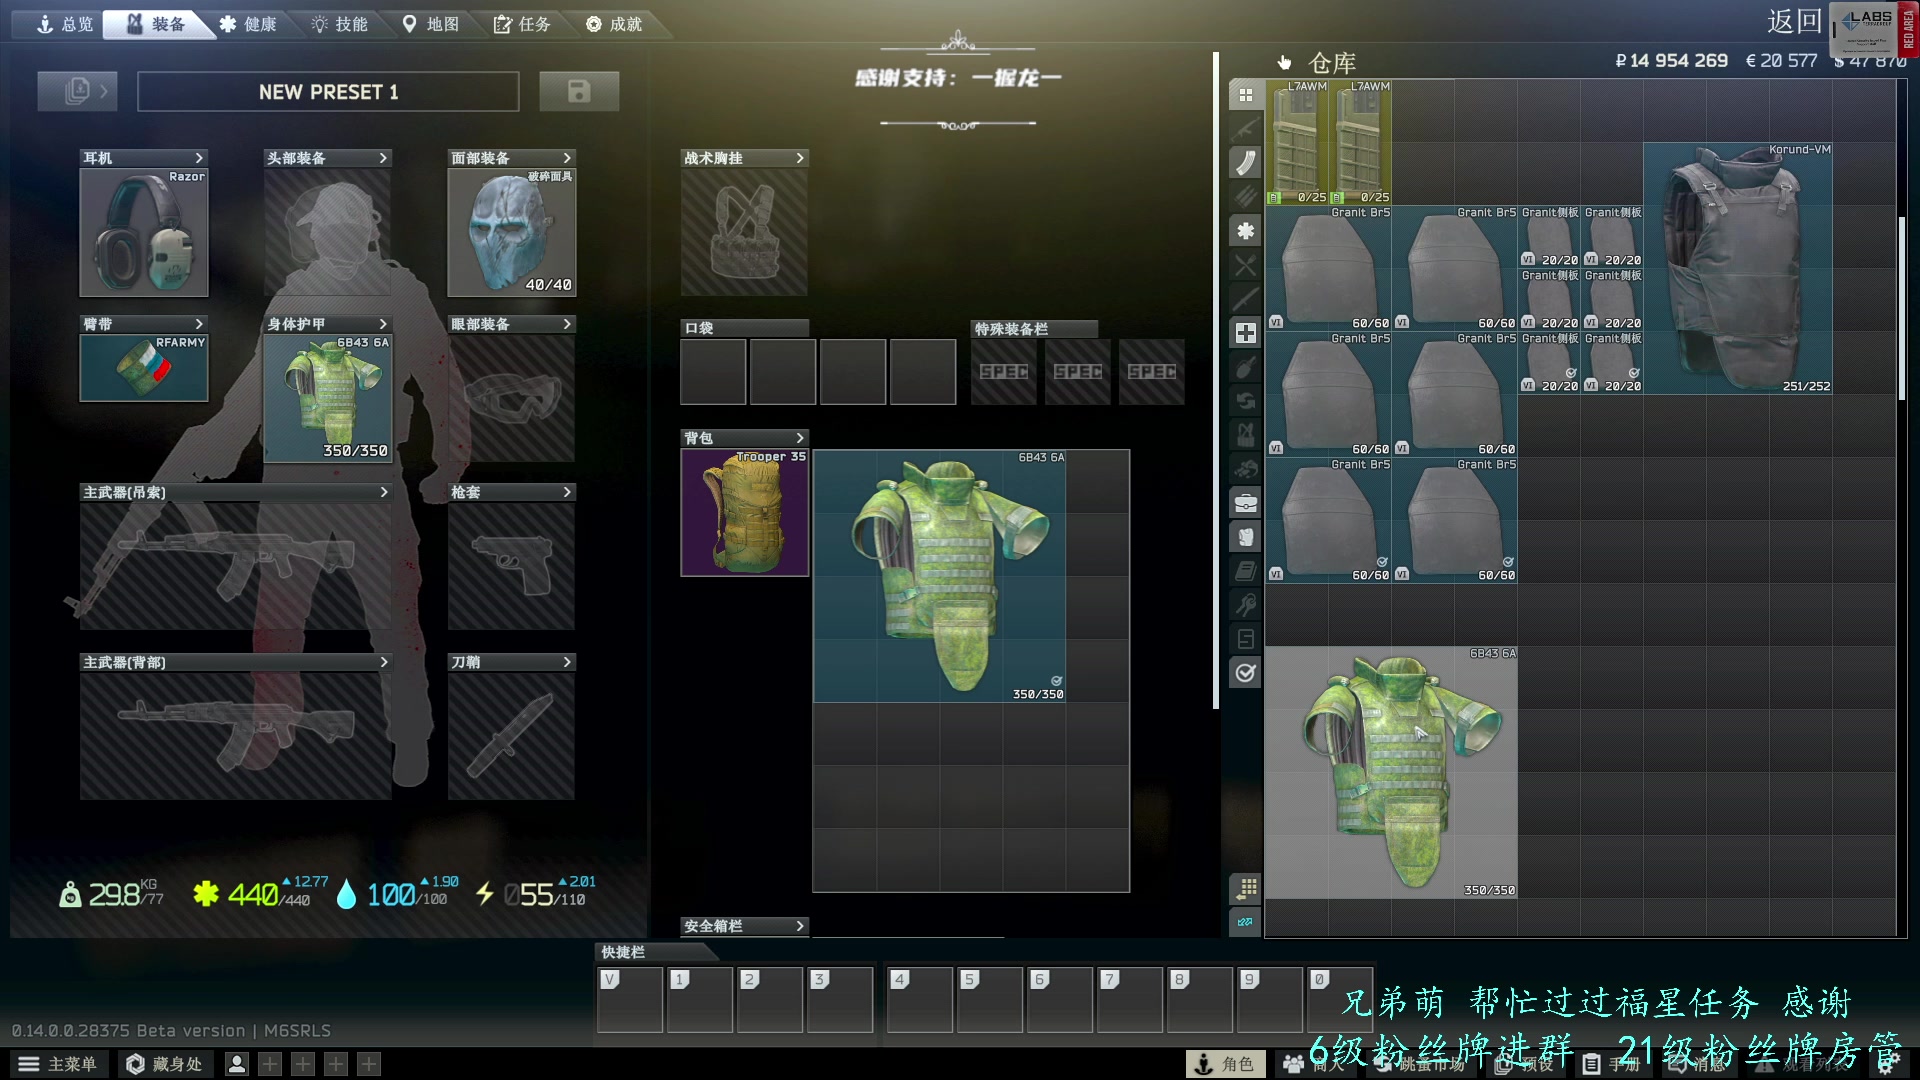
Task: Filter stash by food fork-knife icon
Action: pyautogui.click(x=1245, y=265)
